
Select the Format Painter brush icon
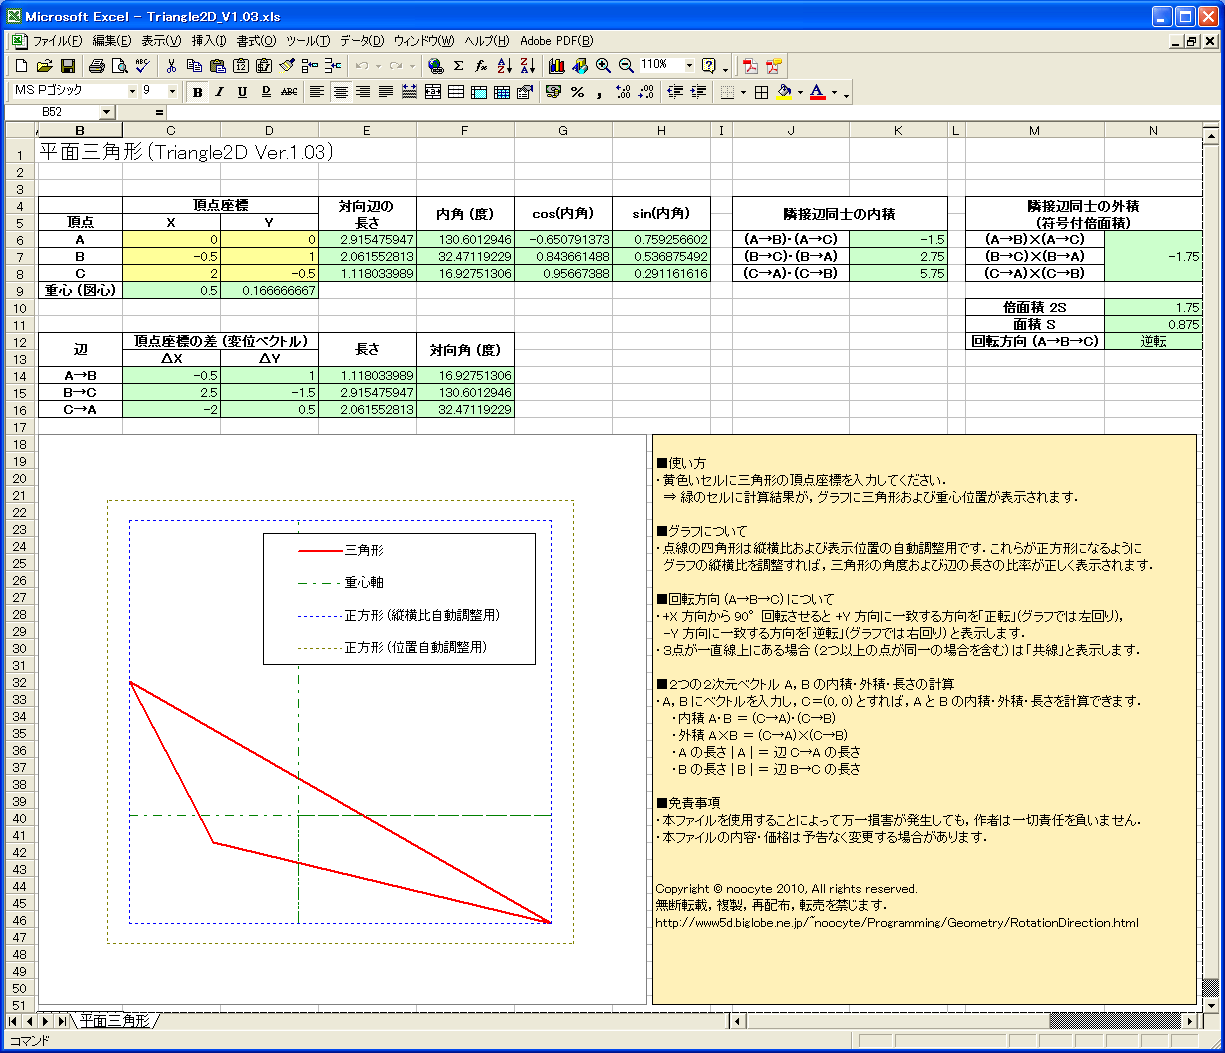[288, 66]
